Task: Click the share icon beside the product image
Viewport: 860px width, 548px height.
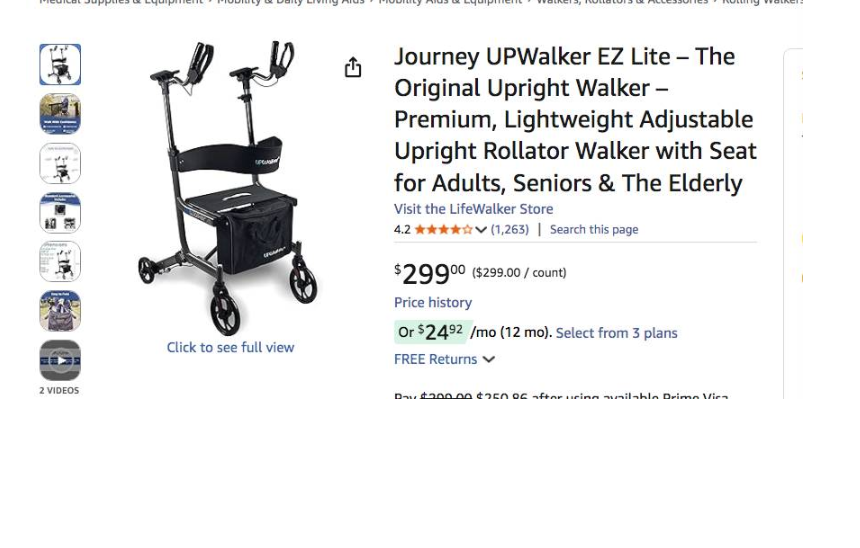Action: 353,68
